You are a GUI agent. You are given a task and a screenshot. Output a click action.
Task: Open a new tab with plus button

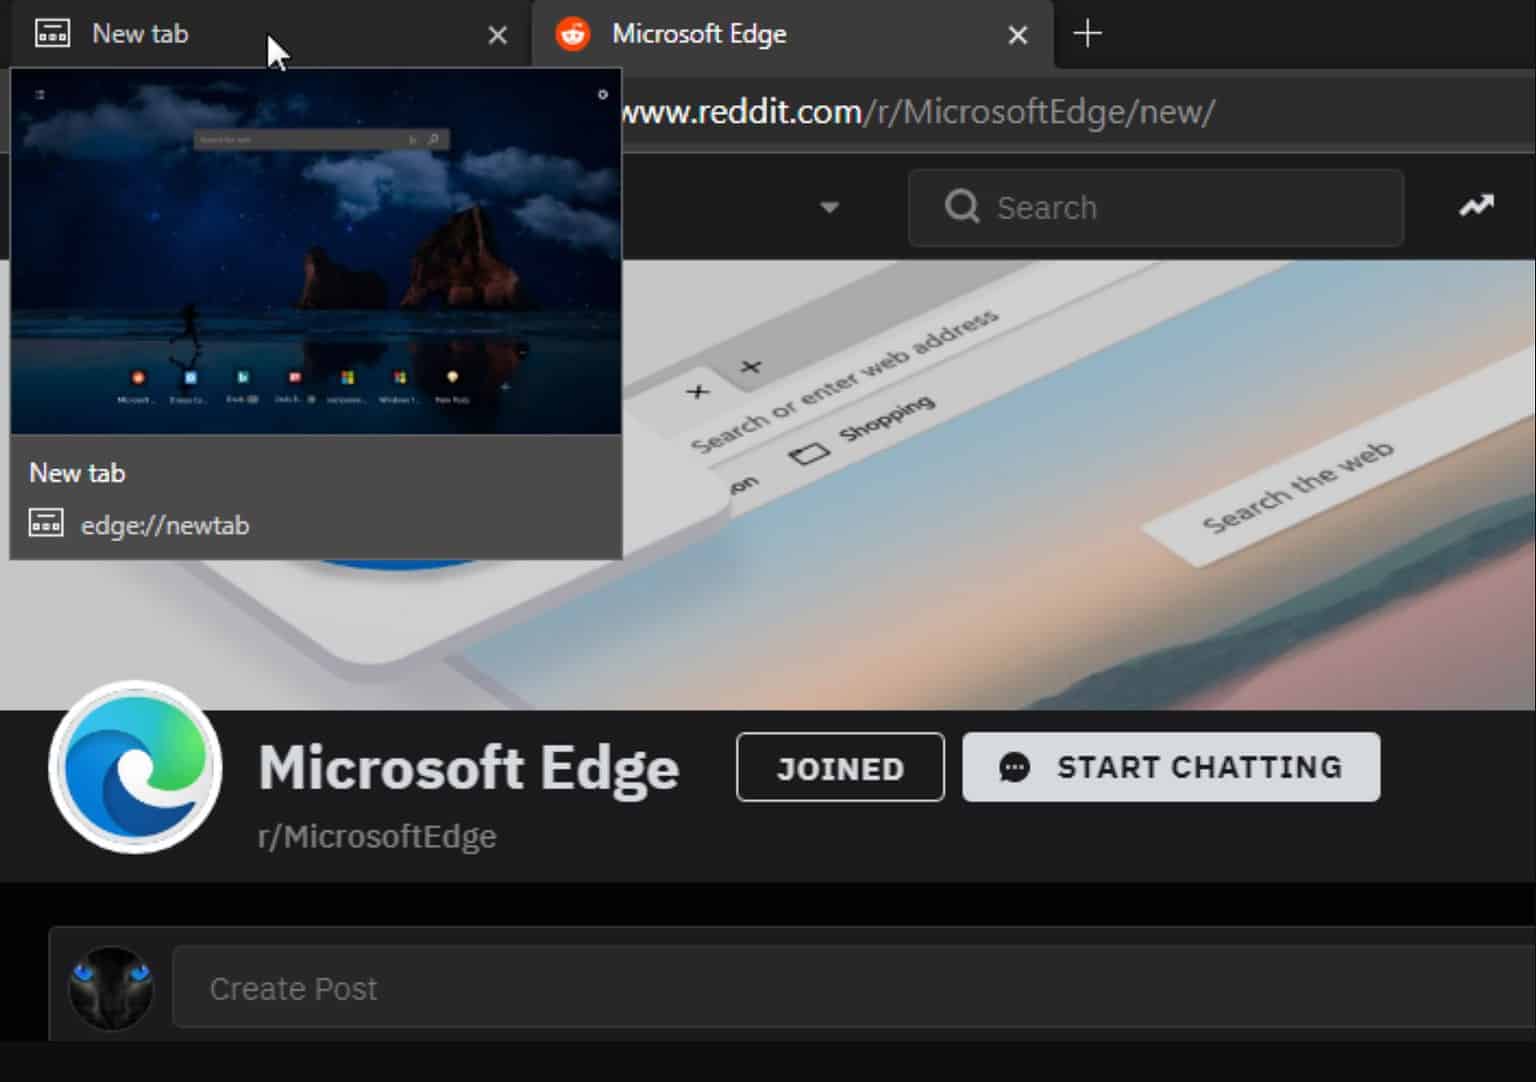[1087, 34]
